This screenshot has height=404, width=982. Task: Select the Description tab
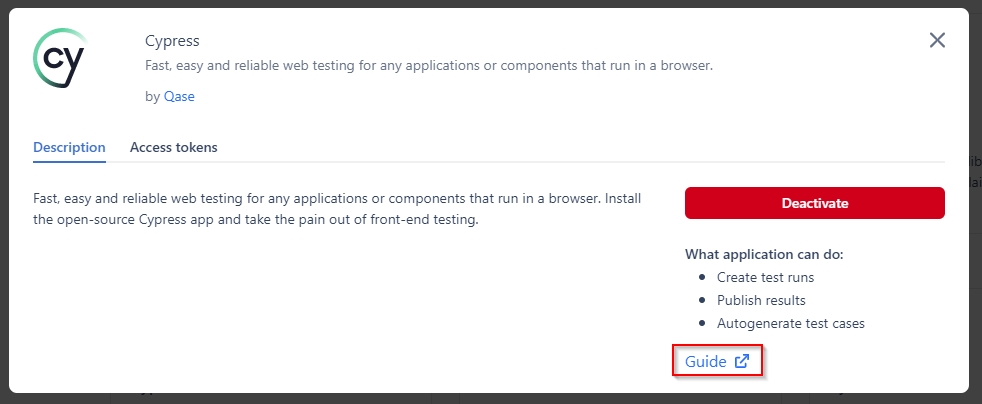[69, 147]
